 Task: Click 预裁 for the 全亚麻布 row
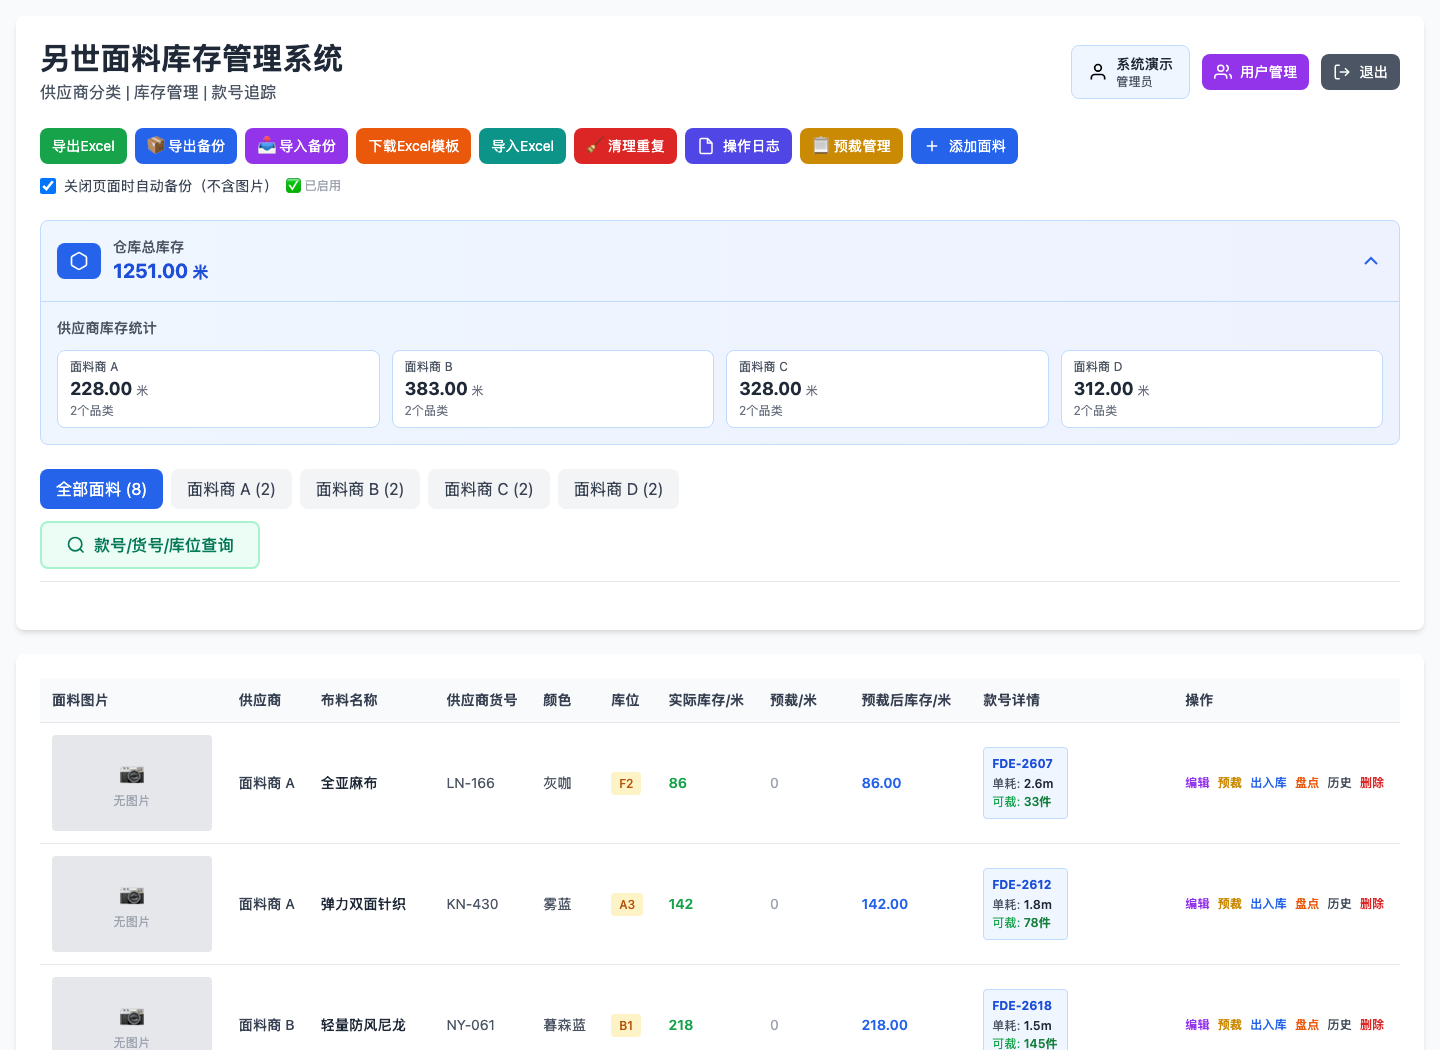1230,783
